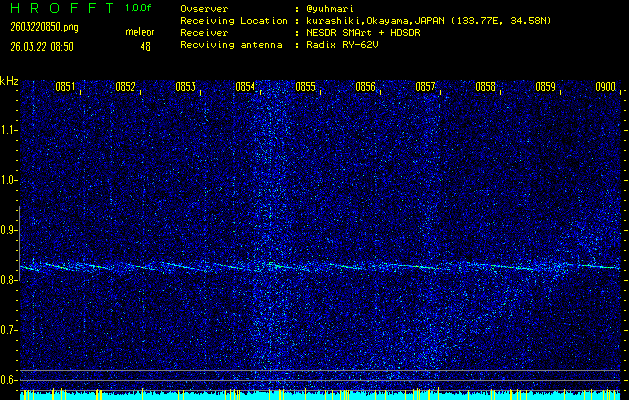
Task: Click the kHz axis unit label
Action: tap(9, 82)
